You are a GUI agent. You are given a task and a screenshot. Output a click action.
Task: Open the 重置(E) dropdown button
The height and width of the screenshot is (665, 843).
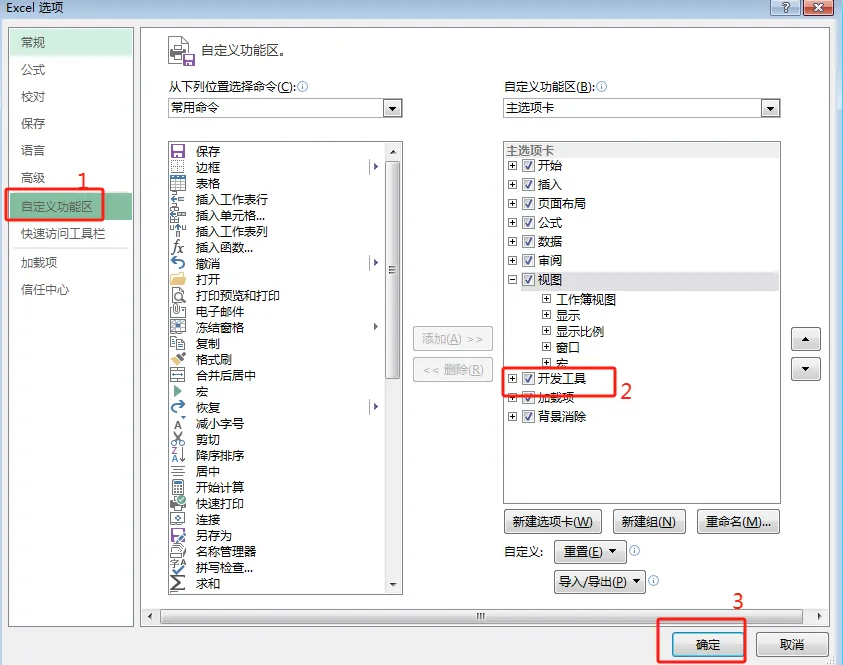(590, 552)
